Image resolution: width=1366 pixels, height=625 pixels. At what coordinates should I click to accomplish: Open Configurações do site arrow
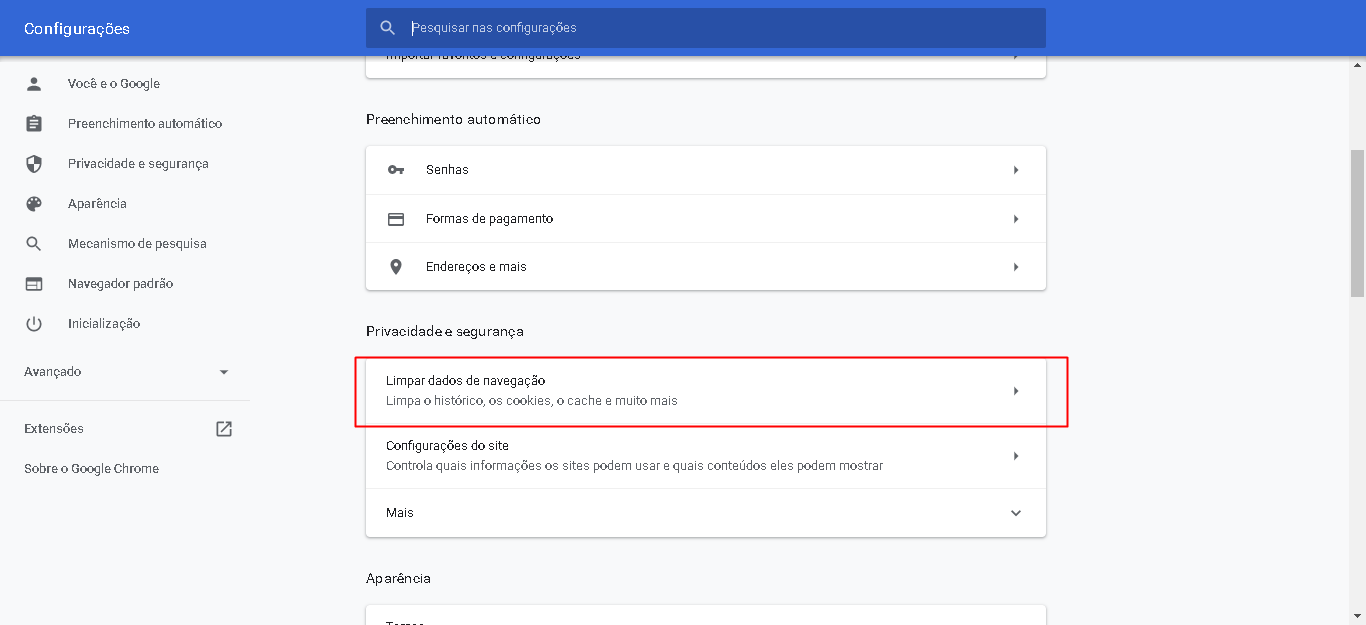pos(1016,456)
